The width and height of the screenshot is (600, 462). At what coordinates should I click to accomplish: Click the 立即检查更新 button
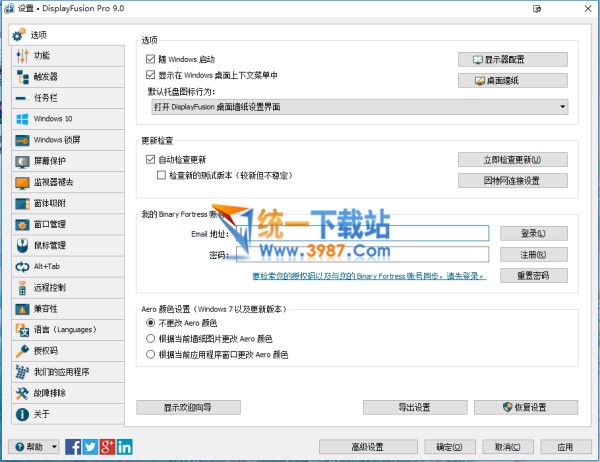512,160
